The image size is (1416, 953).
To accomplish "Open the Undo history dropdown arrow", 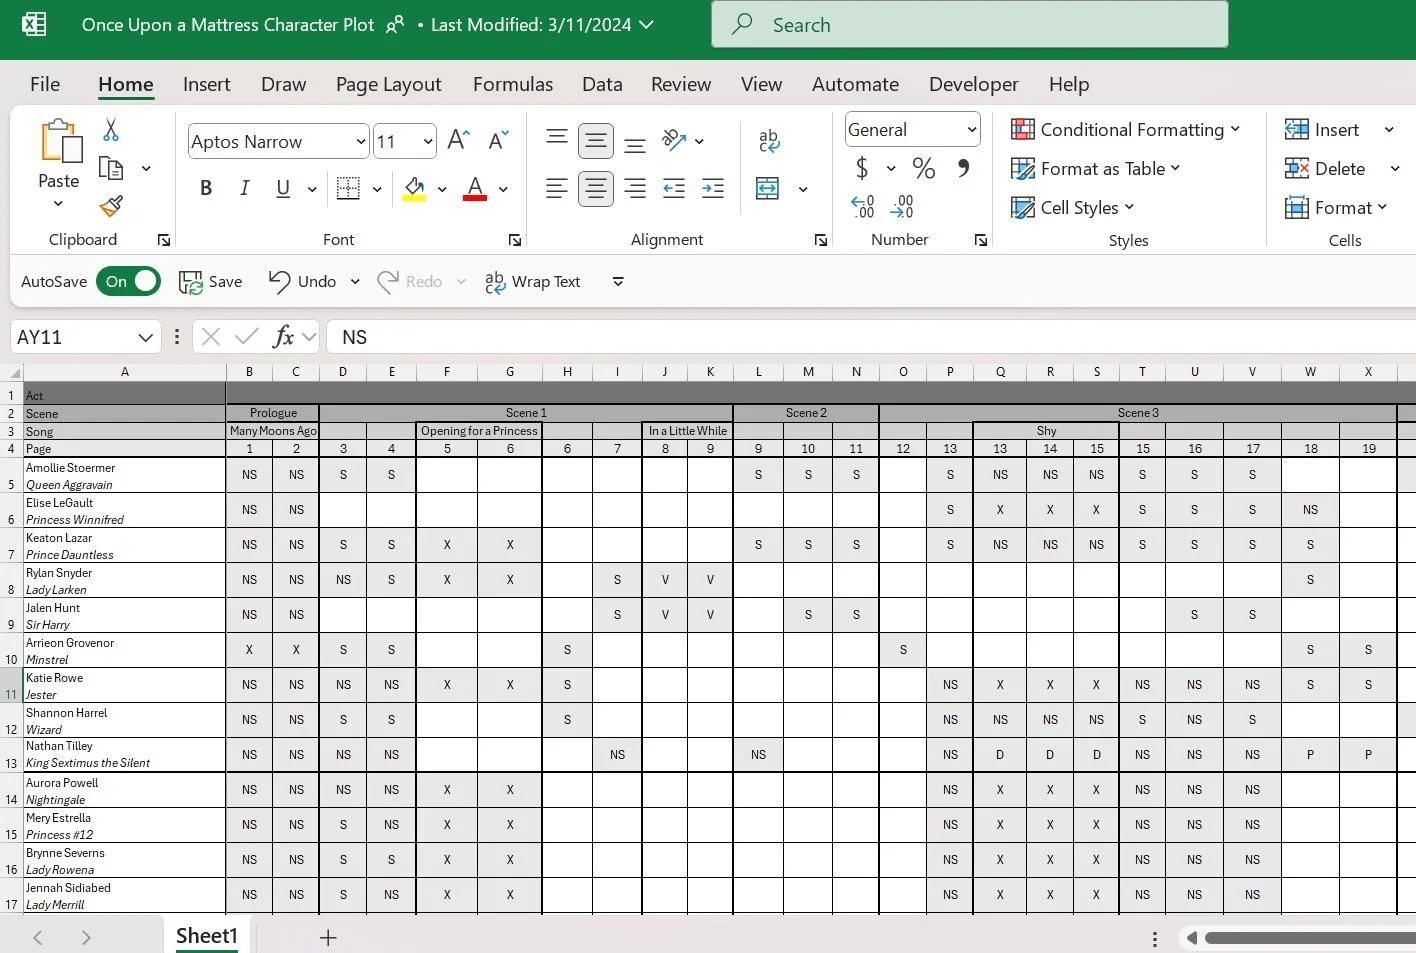I will (x=355, y=282).
